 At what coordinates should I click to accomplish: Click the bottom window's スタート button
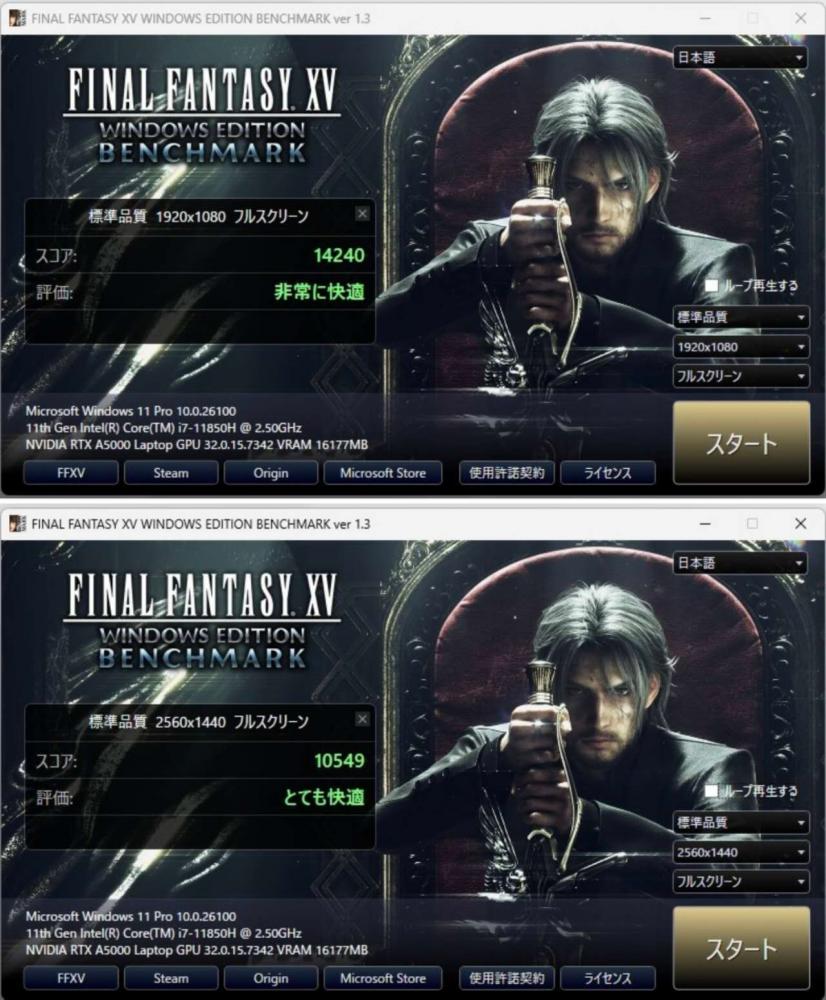coord(741,948)
